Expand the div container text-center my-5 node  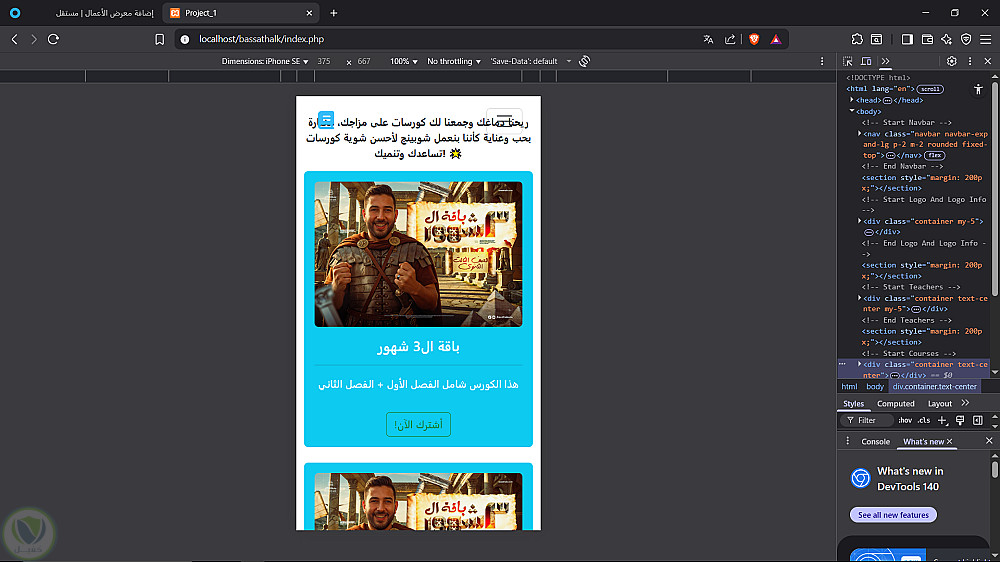coord(860,298)
